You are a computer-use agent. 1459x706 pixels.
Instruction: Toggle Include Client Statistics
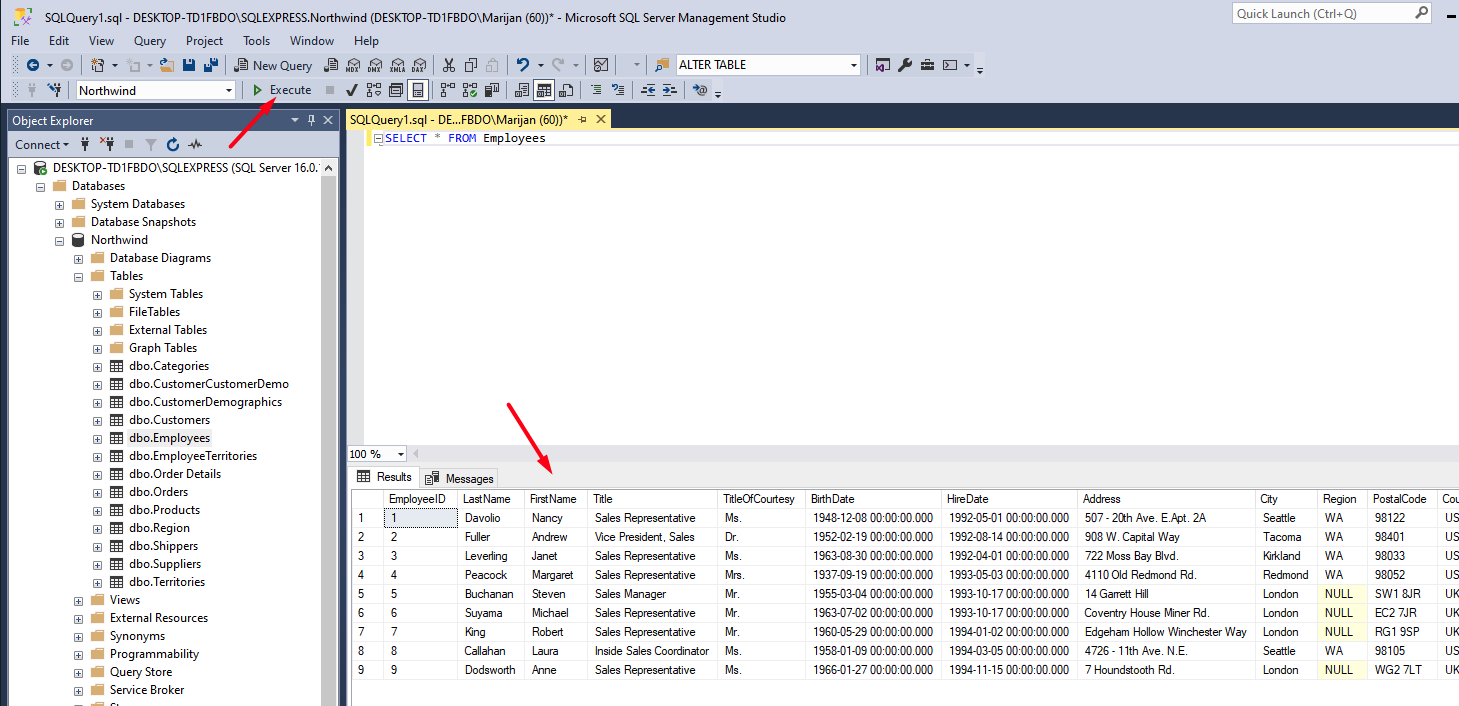[491, 90]
